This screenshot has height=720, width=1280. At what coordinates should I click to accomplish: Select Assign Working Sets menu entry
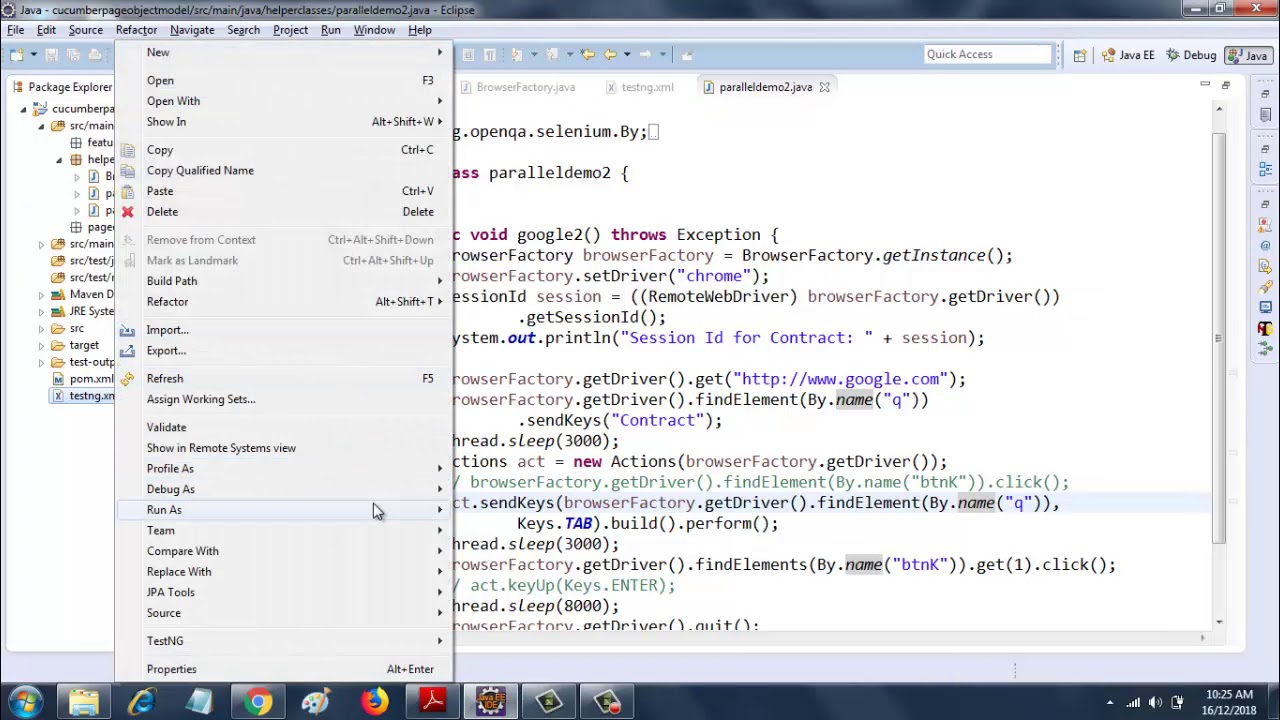coord(284,399)
